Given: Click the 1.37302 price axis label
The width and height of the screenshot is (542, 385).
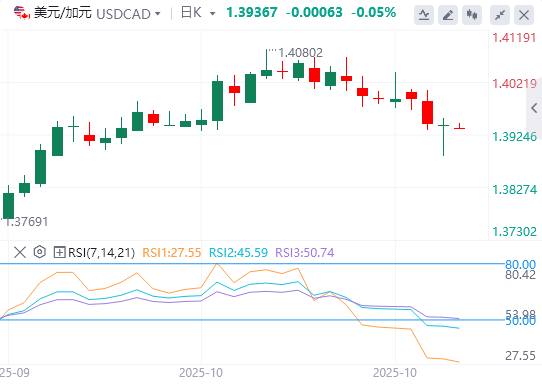Looking at the screenshot, I should click(514, 232).
